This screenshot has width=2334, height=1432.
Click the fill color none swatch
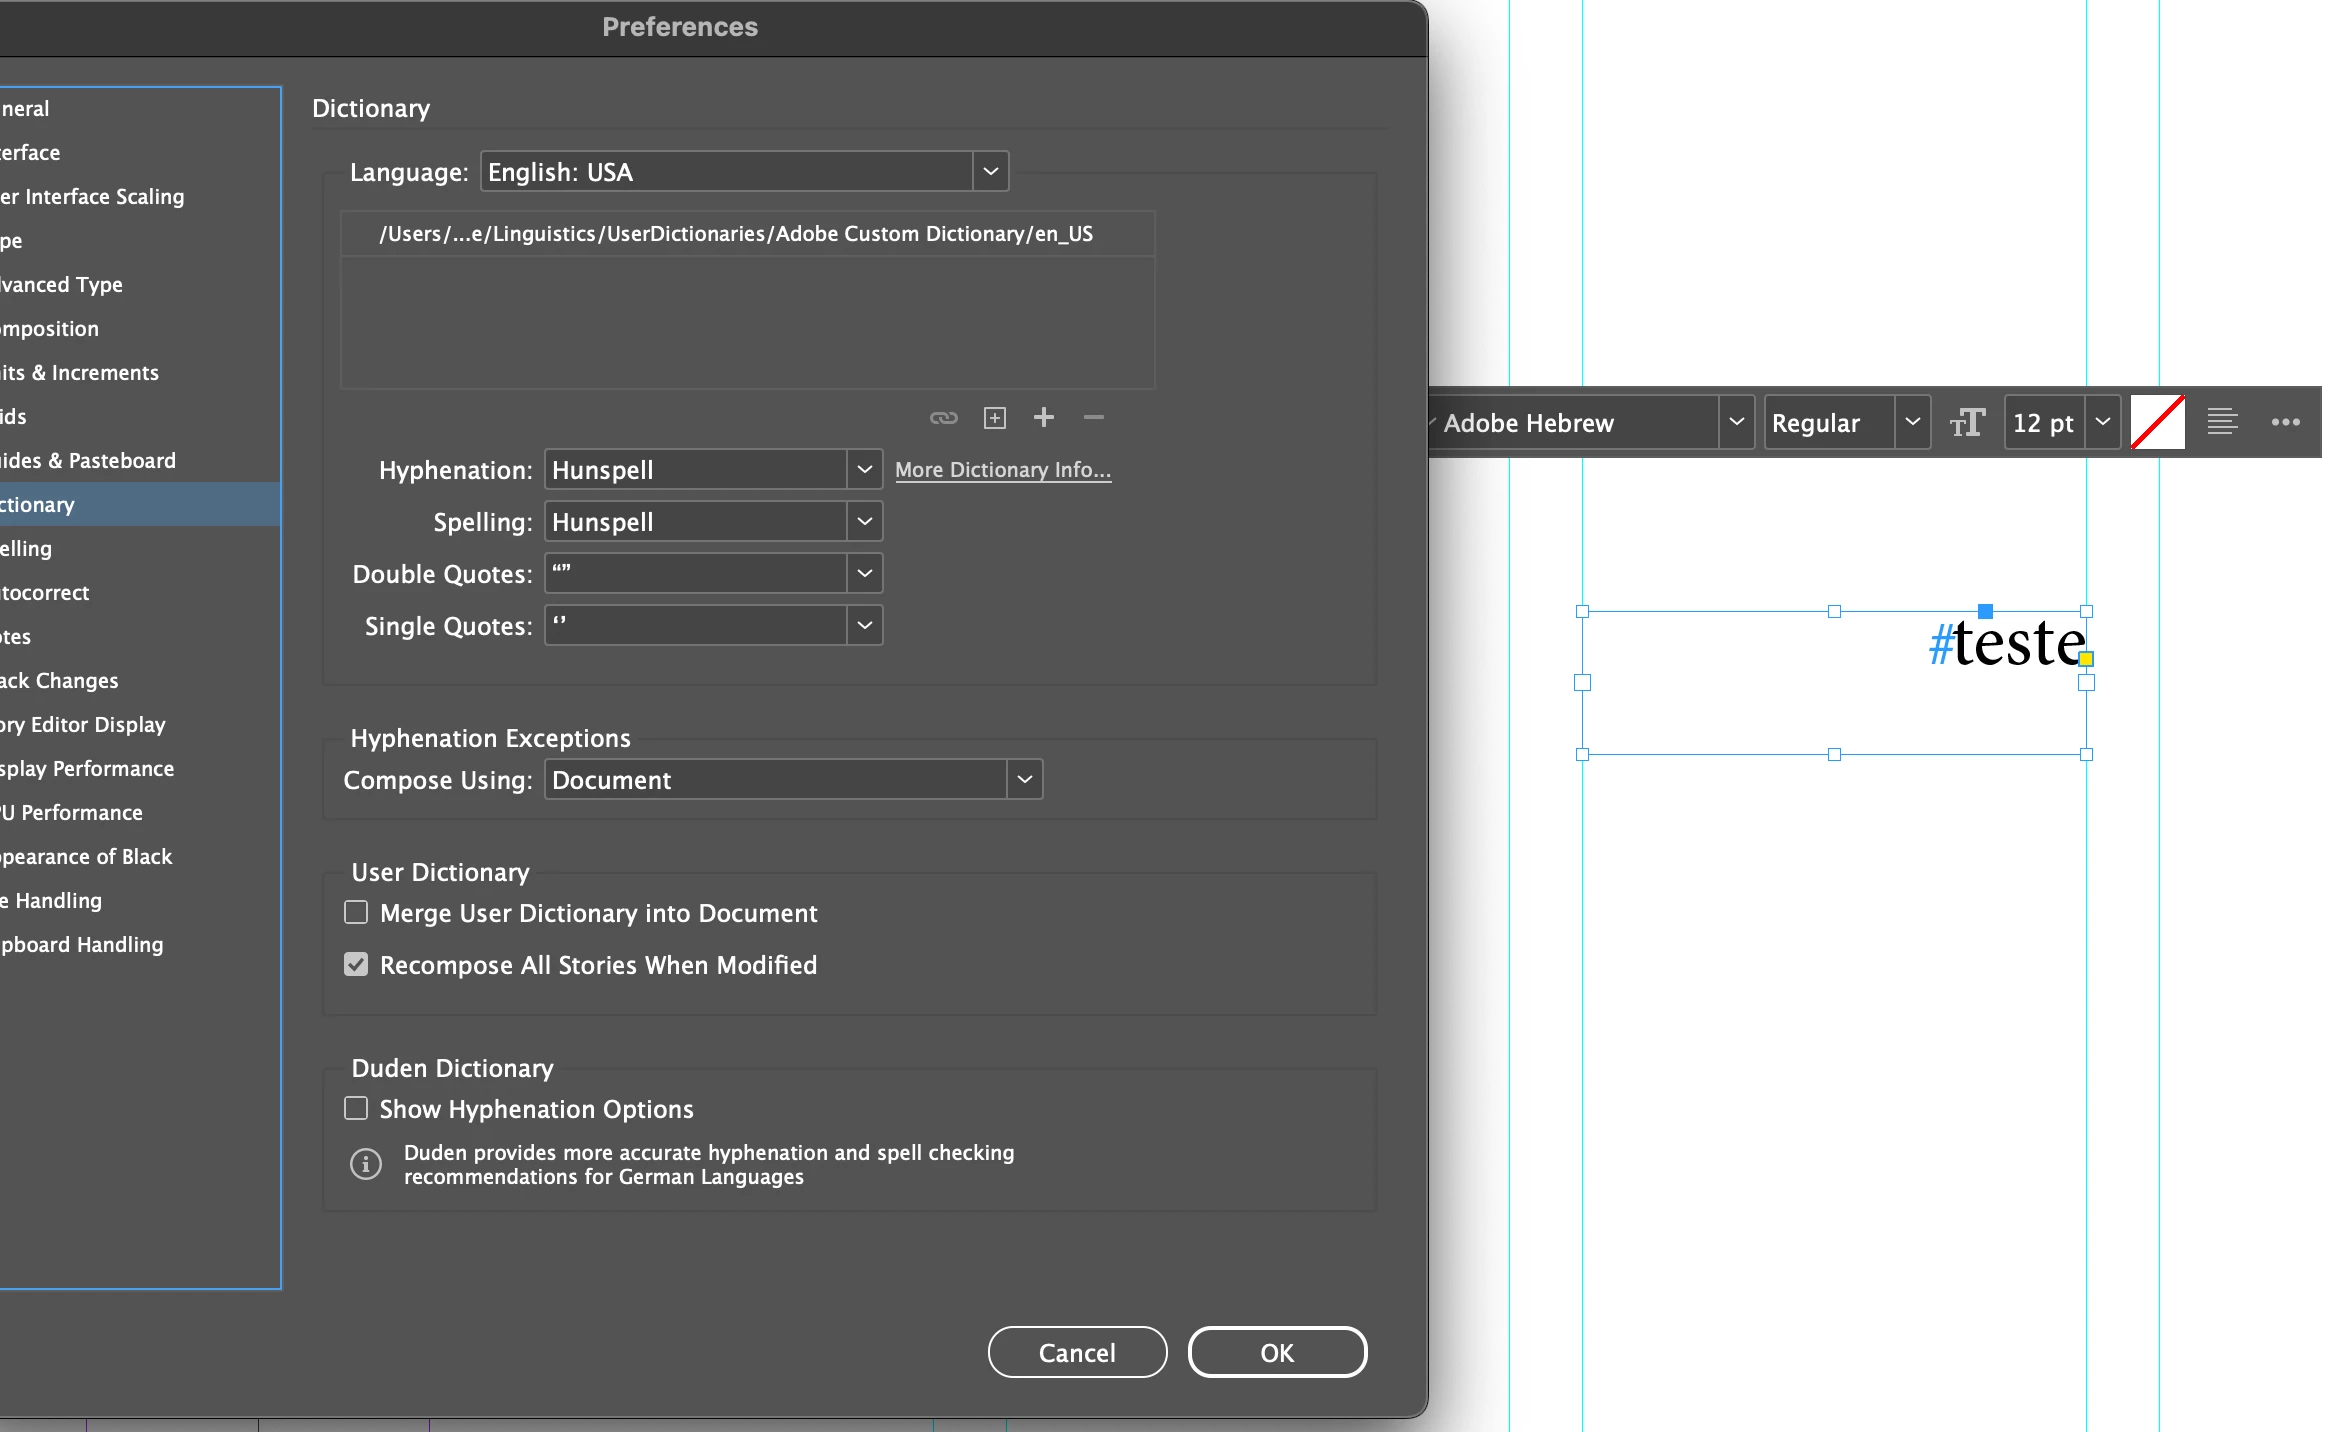(2157, 422)
